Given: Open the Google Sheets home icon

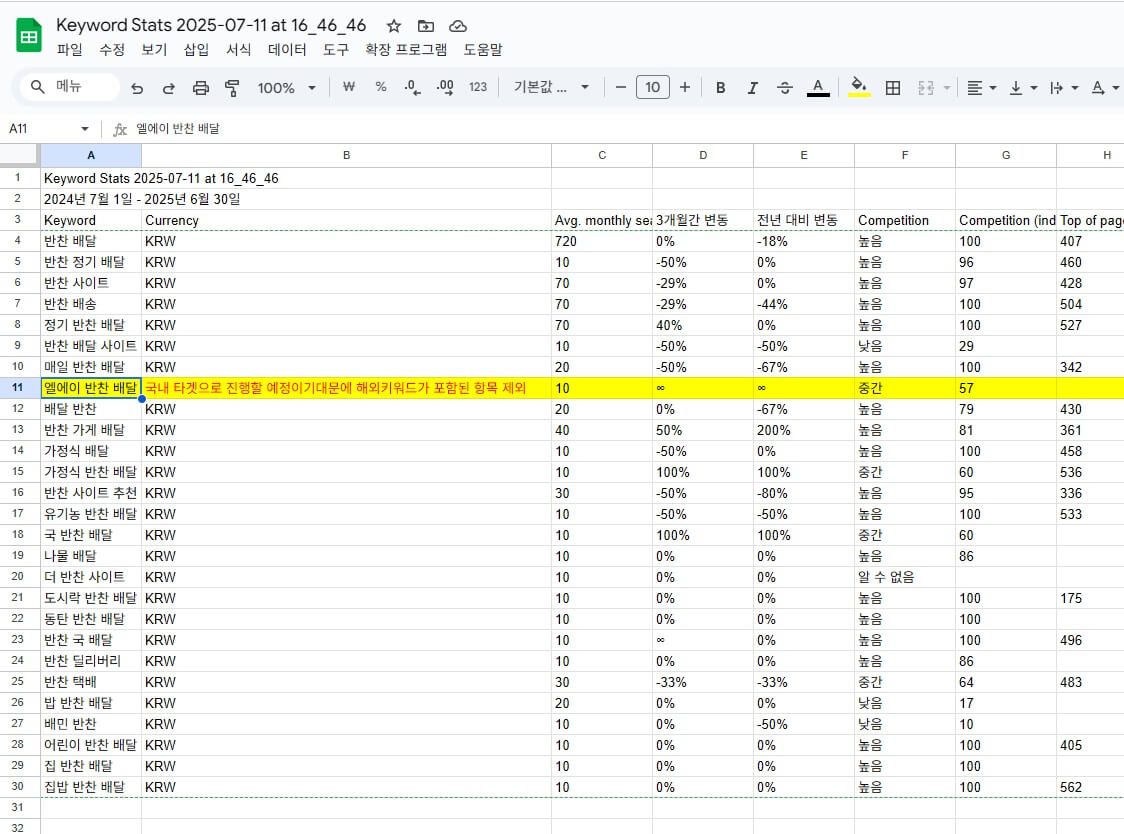Looking at the screenshot, I should (x=29, y=37).
